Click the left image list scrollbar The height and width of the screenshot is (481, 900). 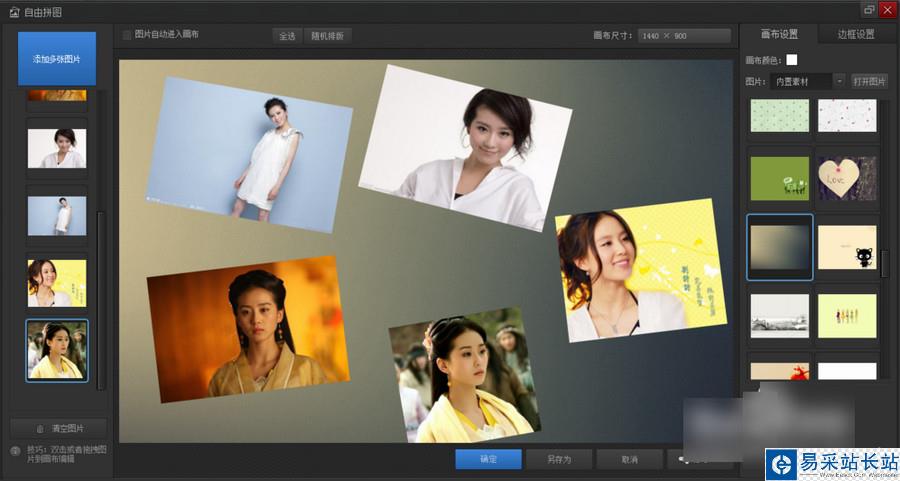point(101,300)
